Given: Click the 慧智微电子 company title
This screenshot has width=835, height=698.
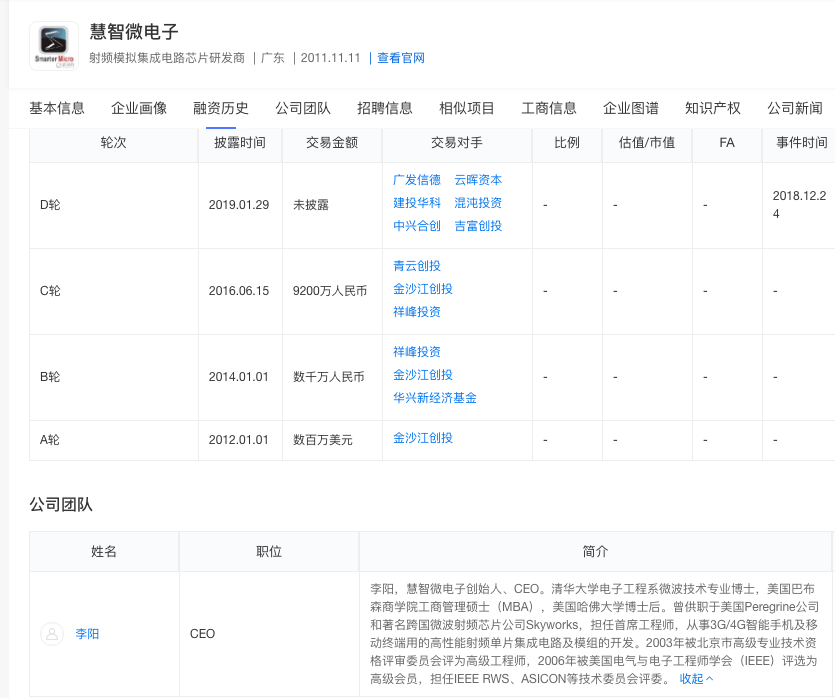Looking at the screenshot, I should (x=134, y=32).
